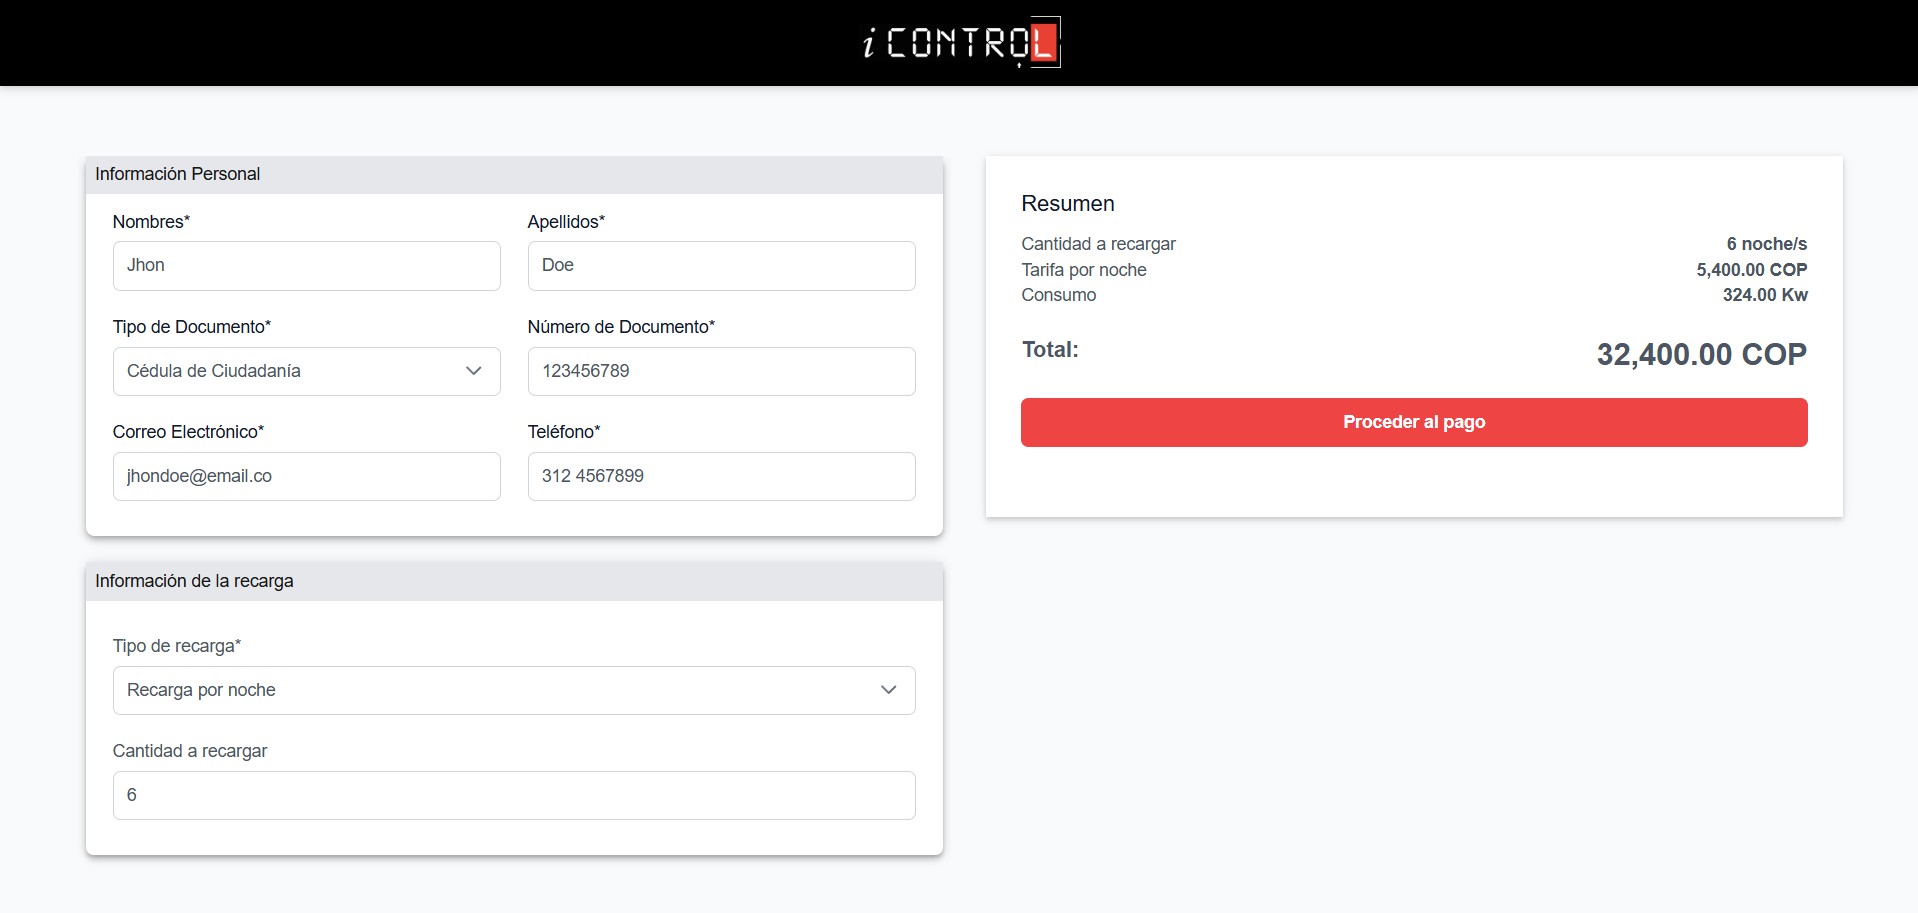The image size is (1918, 913).
Task: Click the Correo Electrónico field
Action: click(306, 476)
